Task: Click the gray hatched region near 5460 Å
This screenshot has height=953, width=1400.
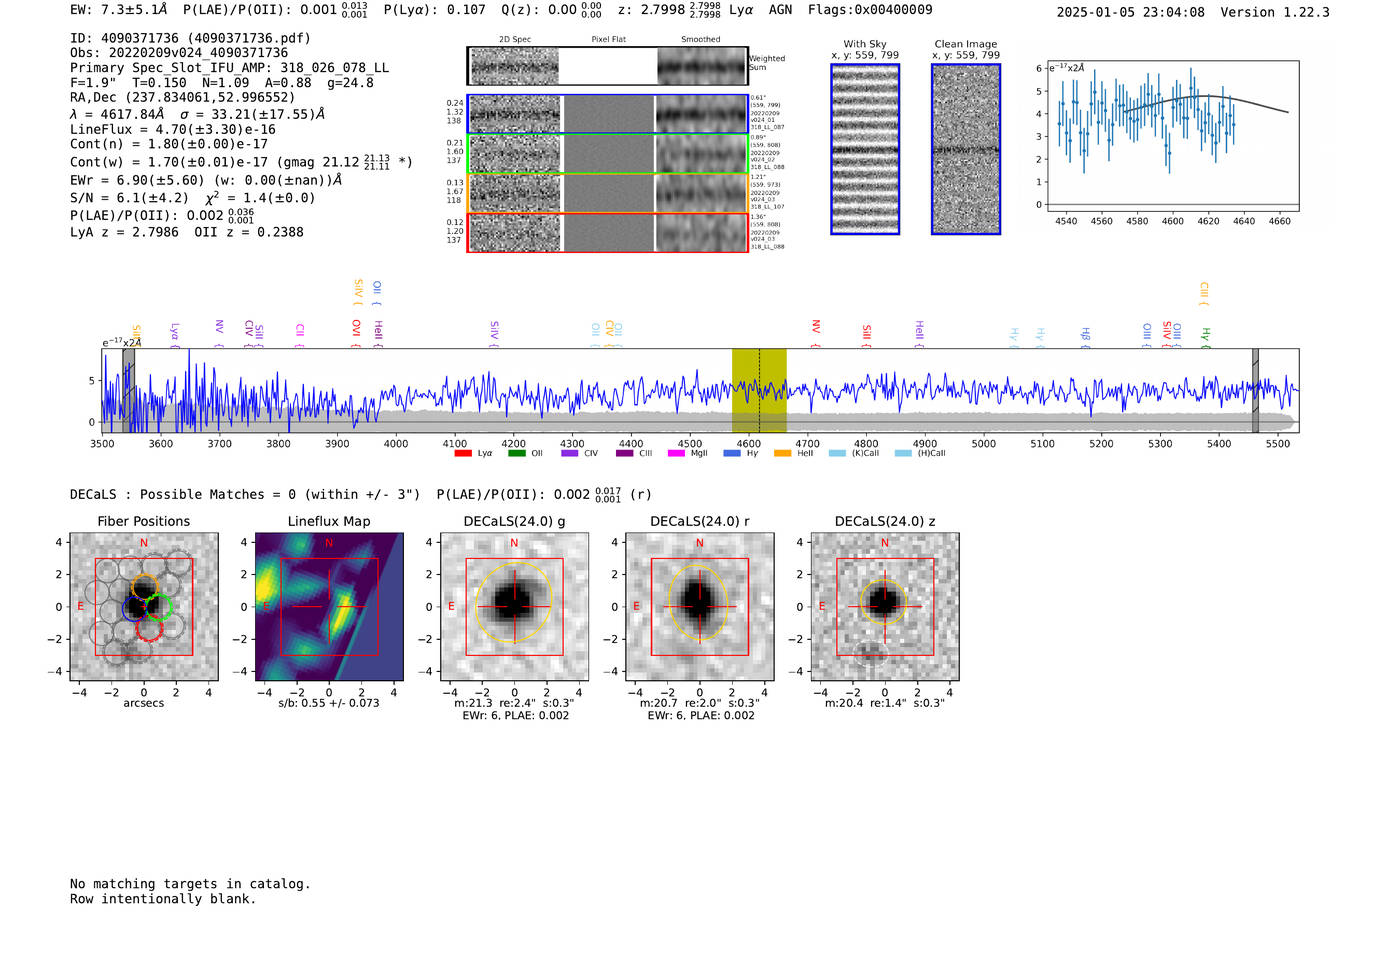Action: coord(1255,390)
